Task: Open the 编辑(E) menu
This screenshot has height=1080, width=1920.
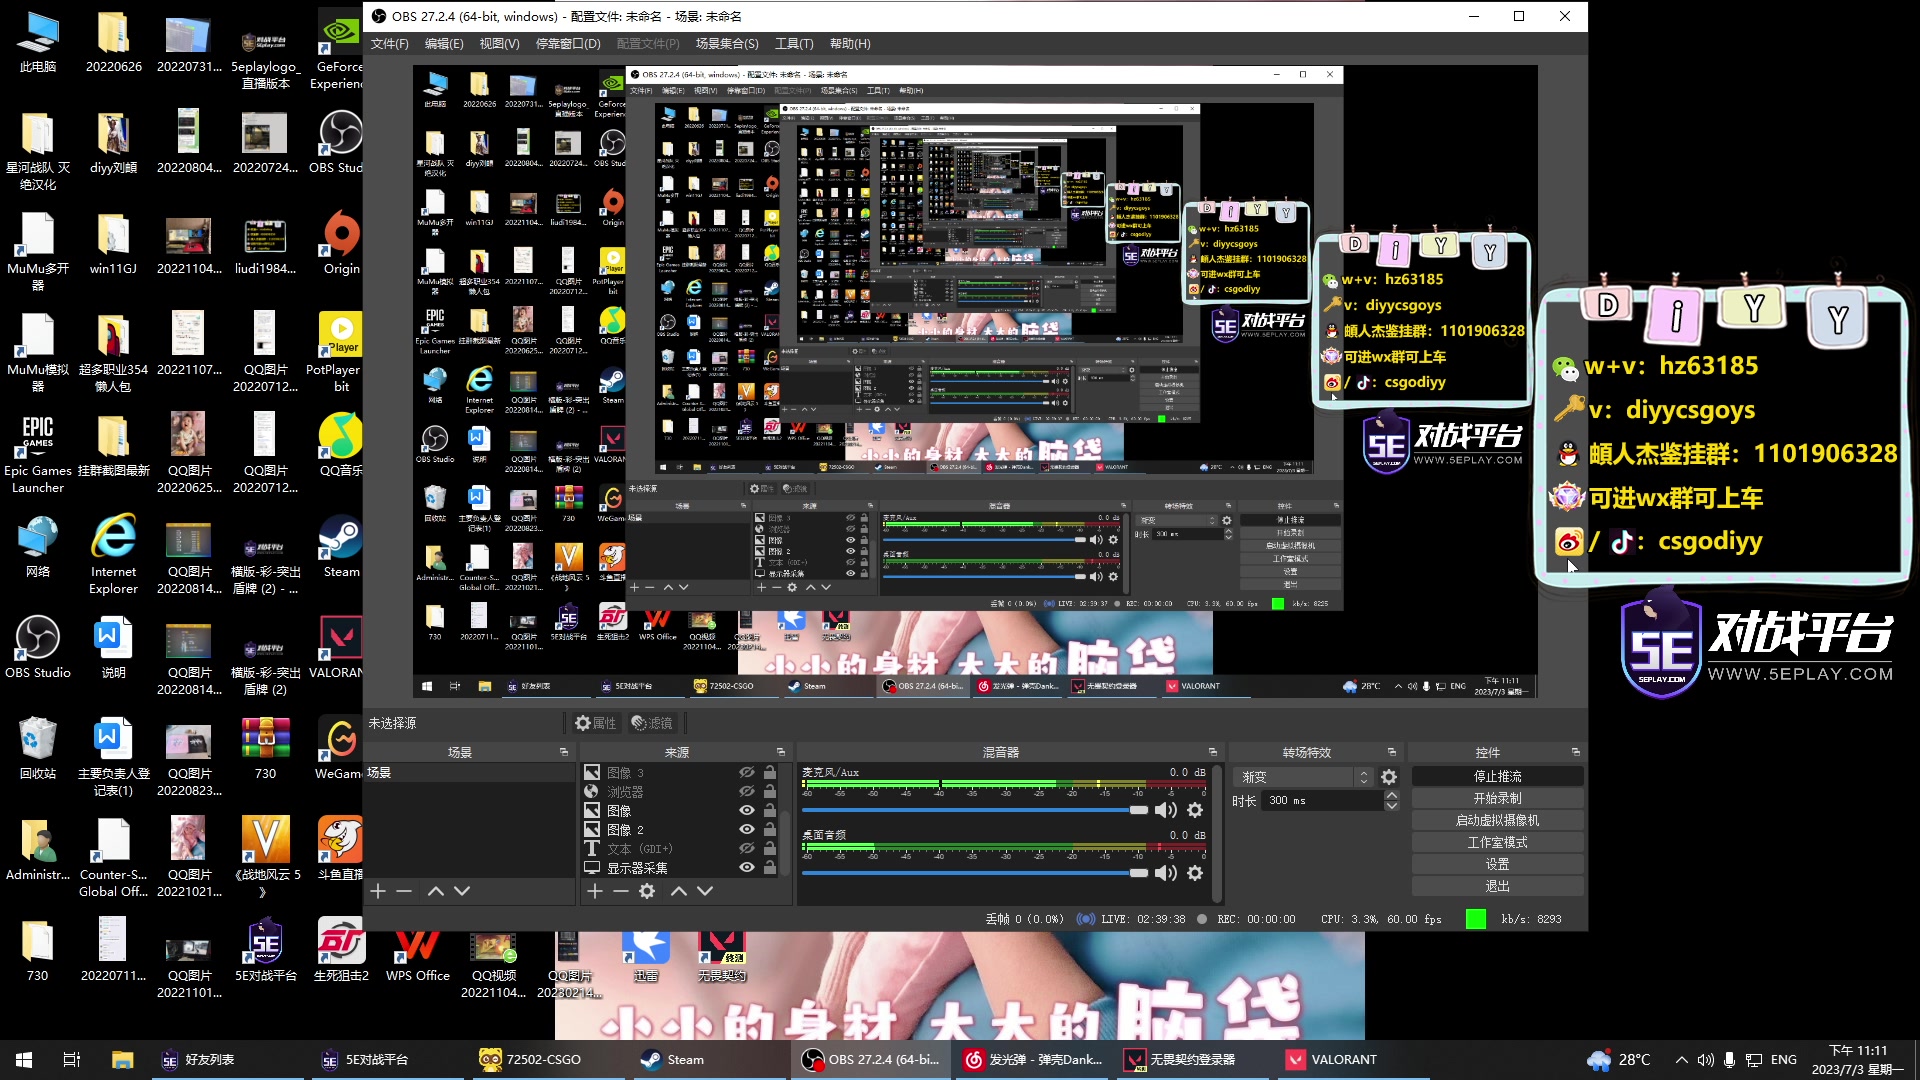Action: [x=444, y=44]
